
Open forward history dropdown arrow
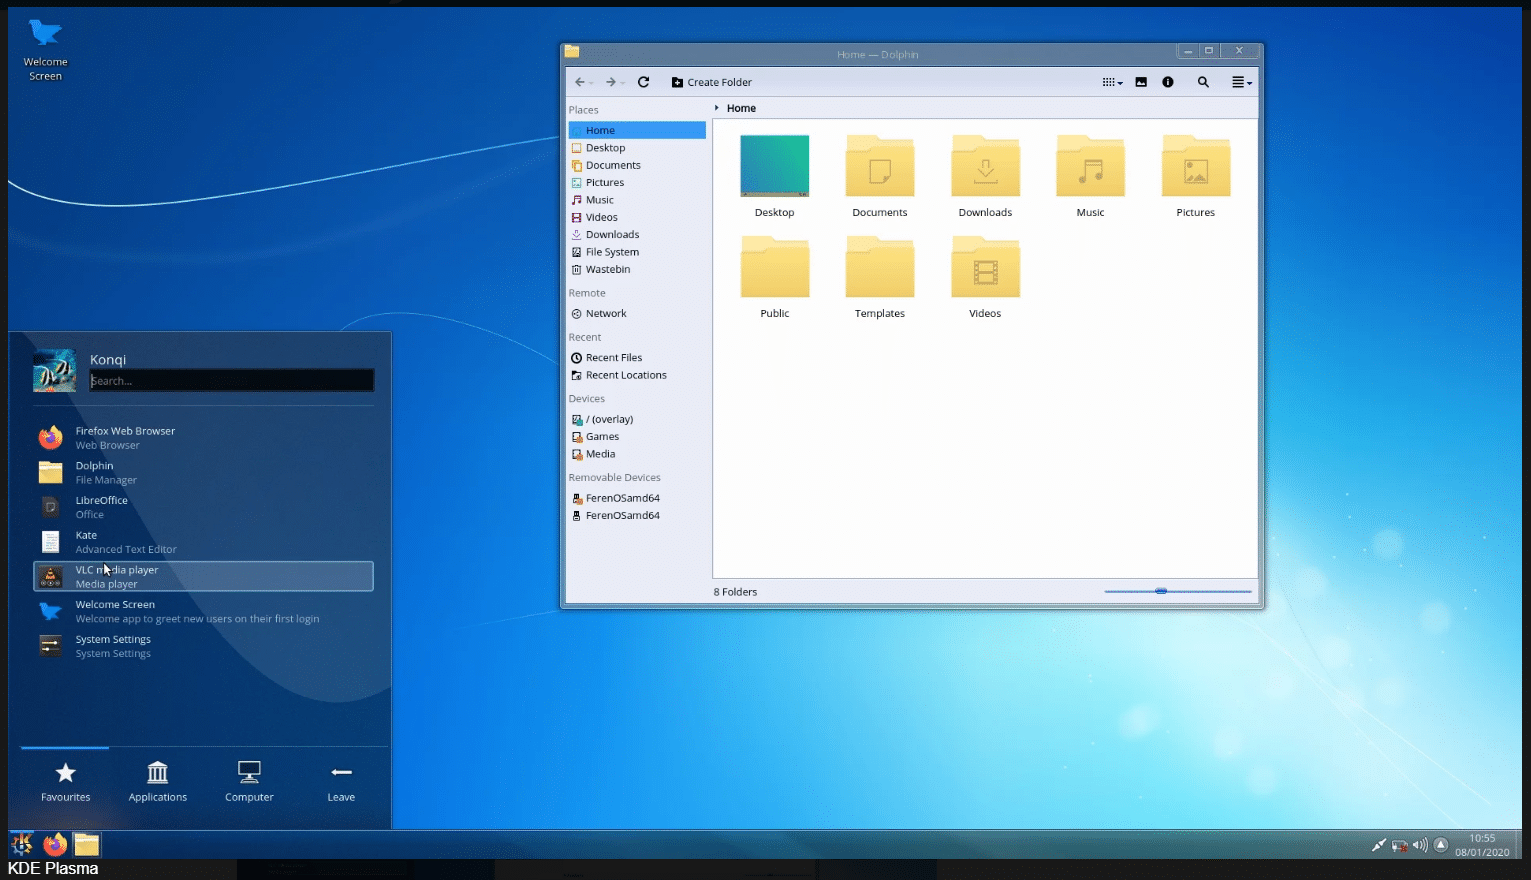click(x=622, y=83)
